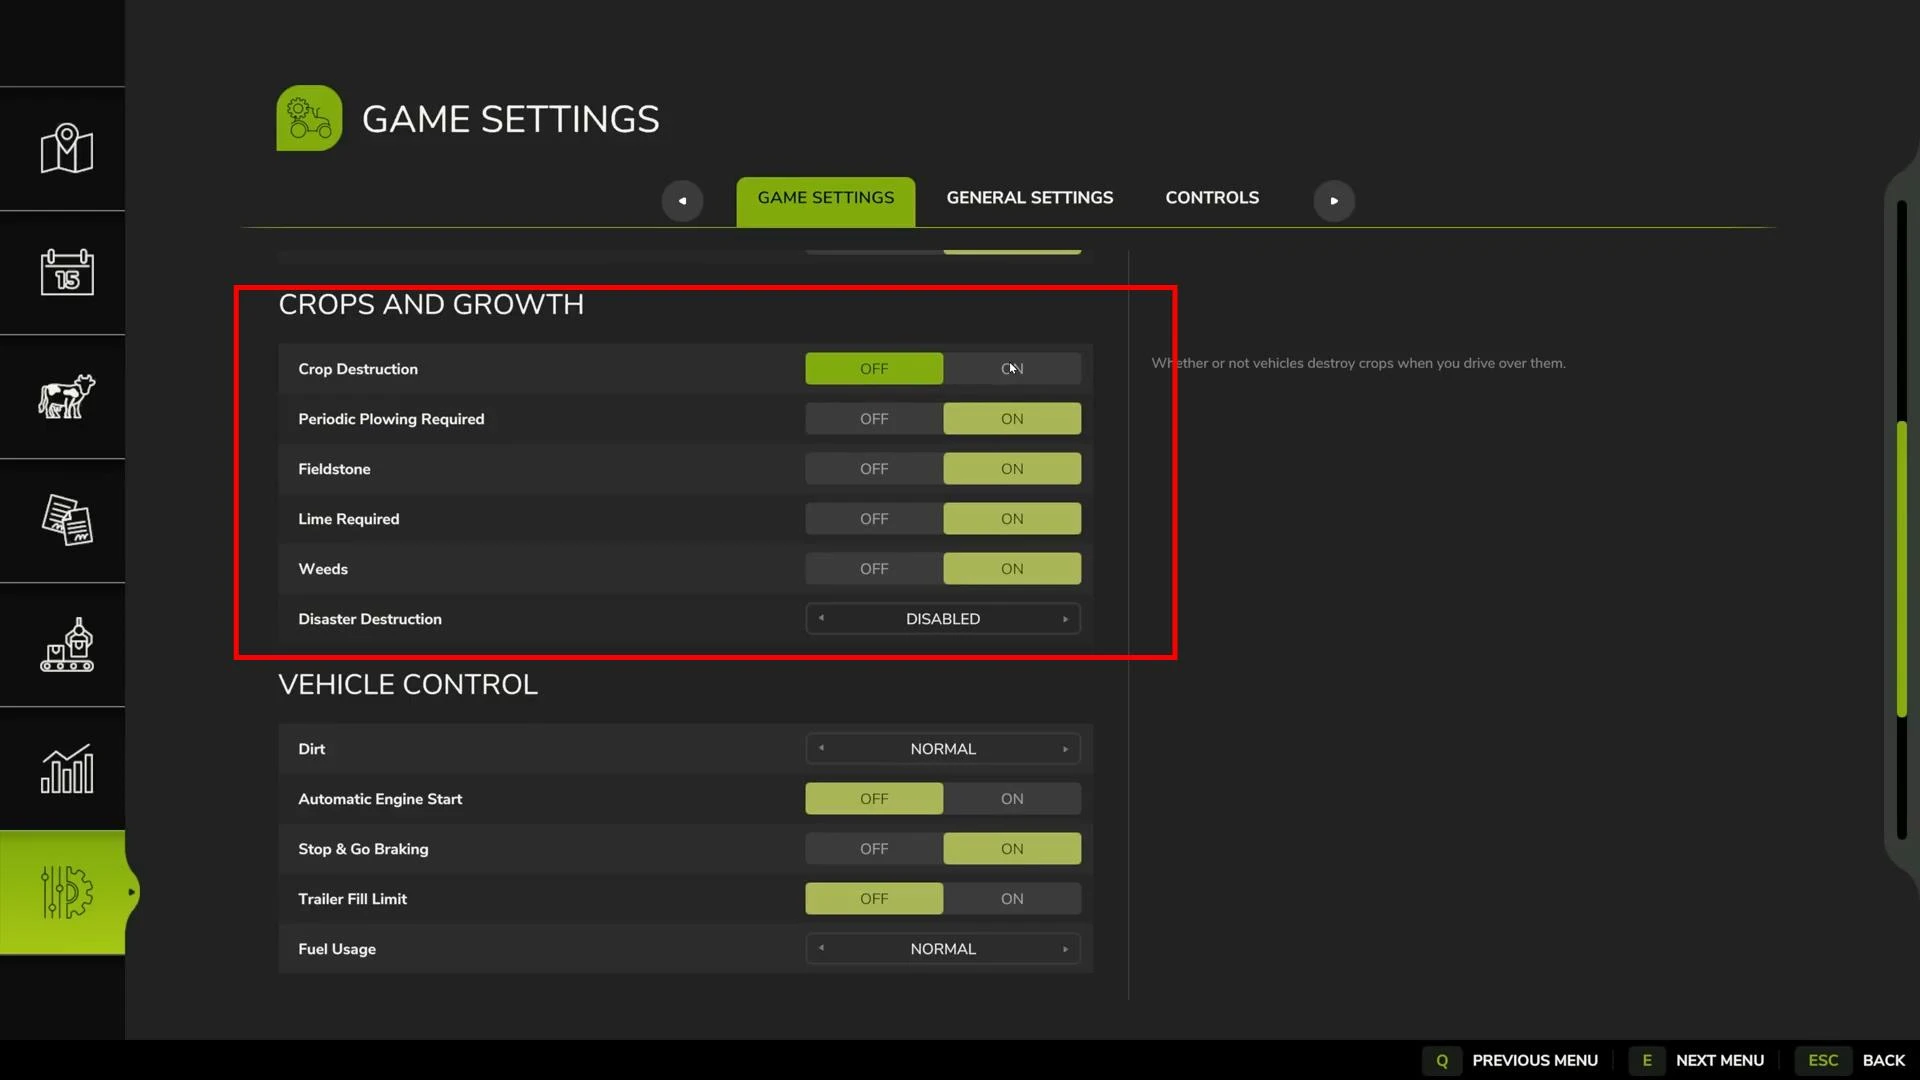The width and height of the screenshot is (1920, 1080).
Task: Turn Periodic Plowing Required OFF
Action: (x=874, y=419)
